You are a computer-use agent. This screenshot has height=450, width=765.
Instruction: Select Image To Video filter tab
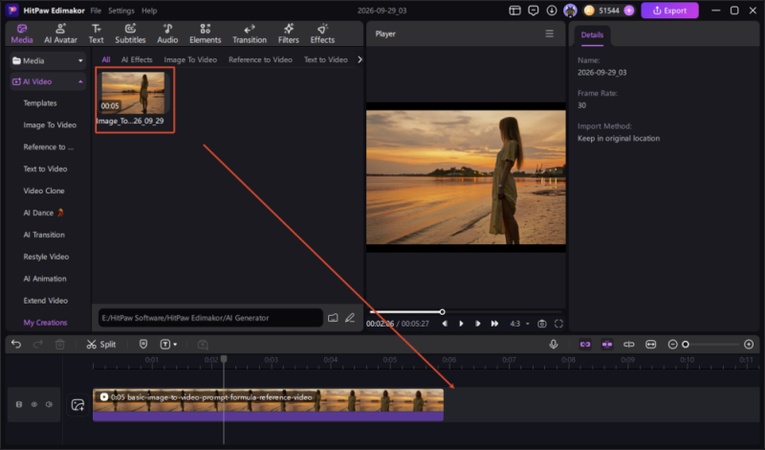(x=190, y=60)
